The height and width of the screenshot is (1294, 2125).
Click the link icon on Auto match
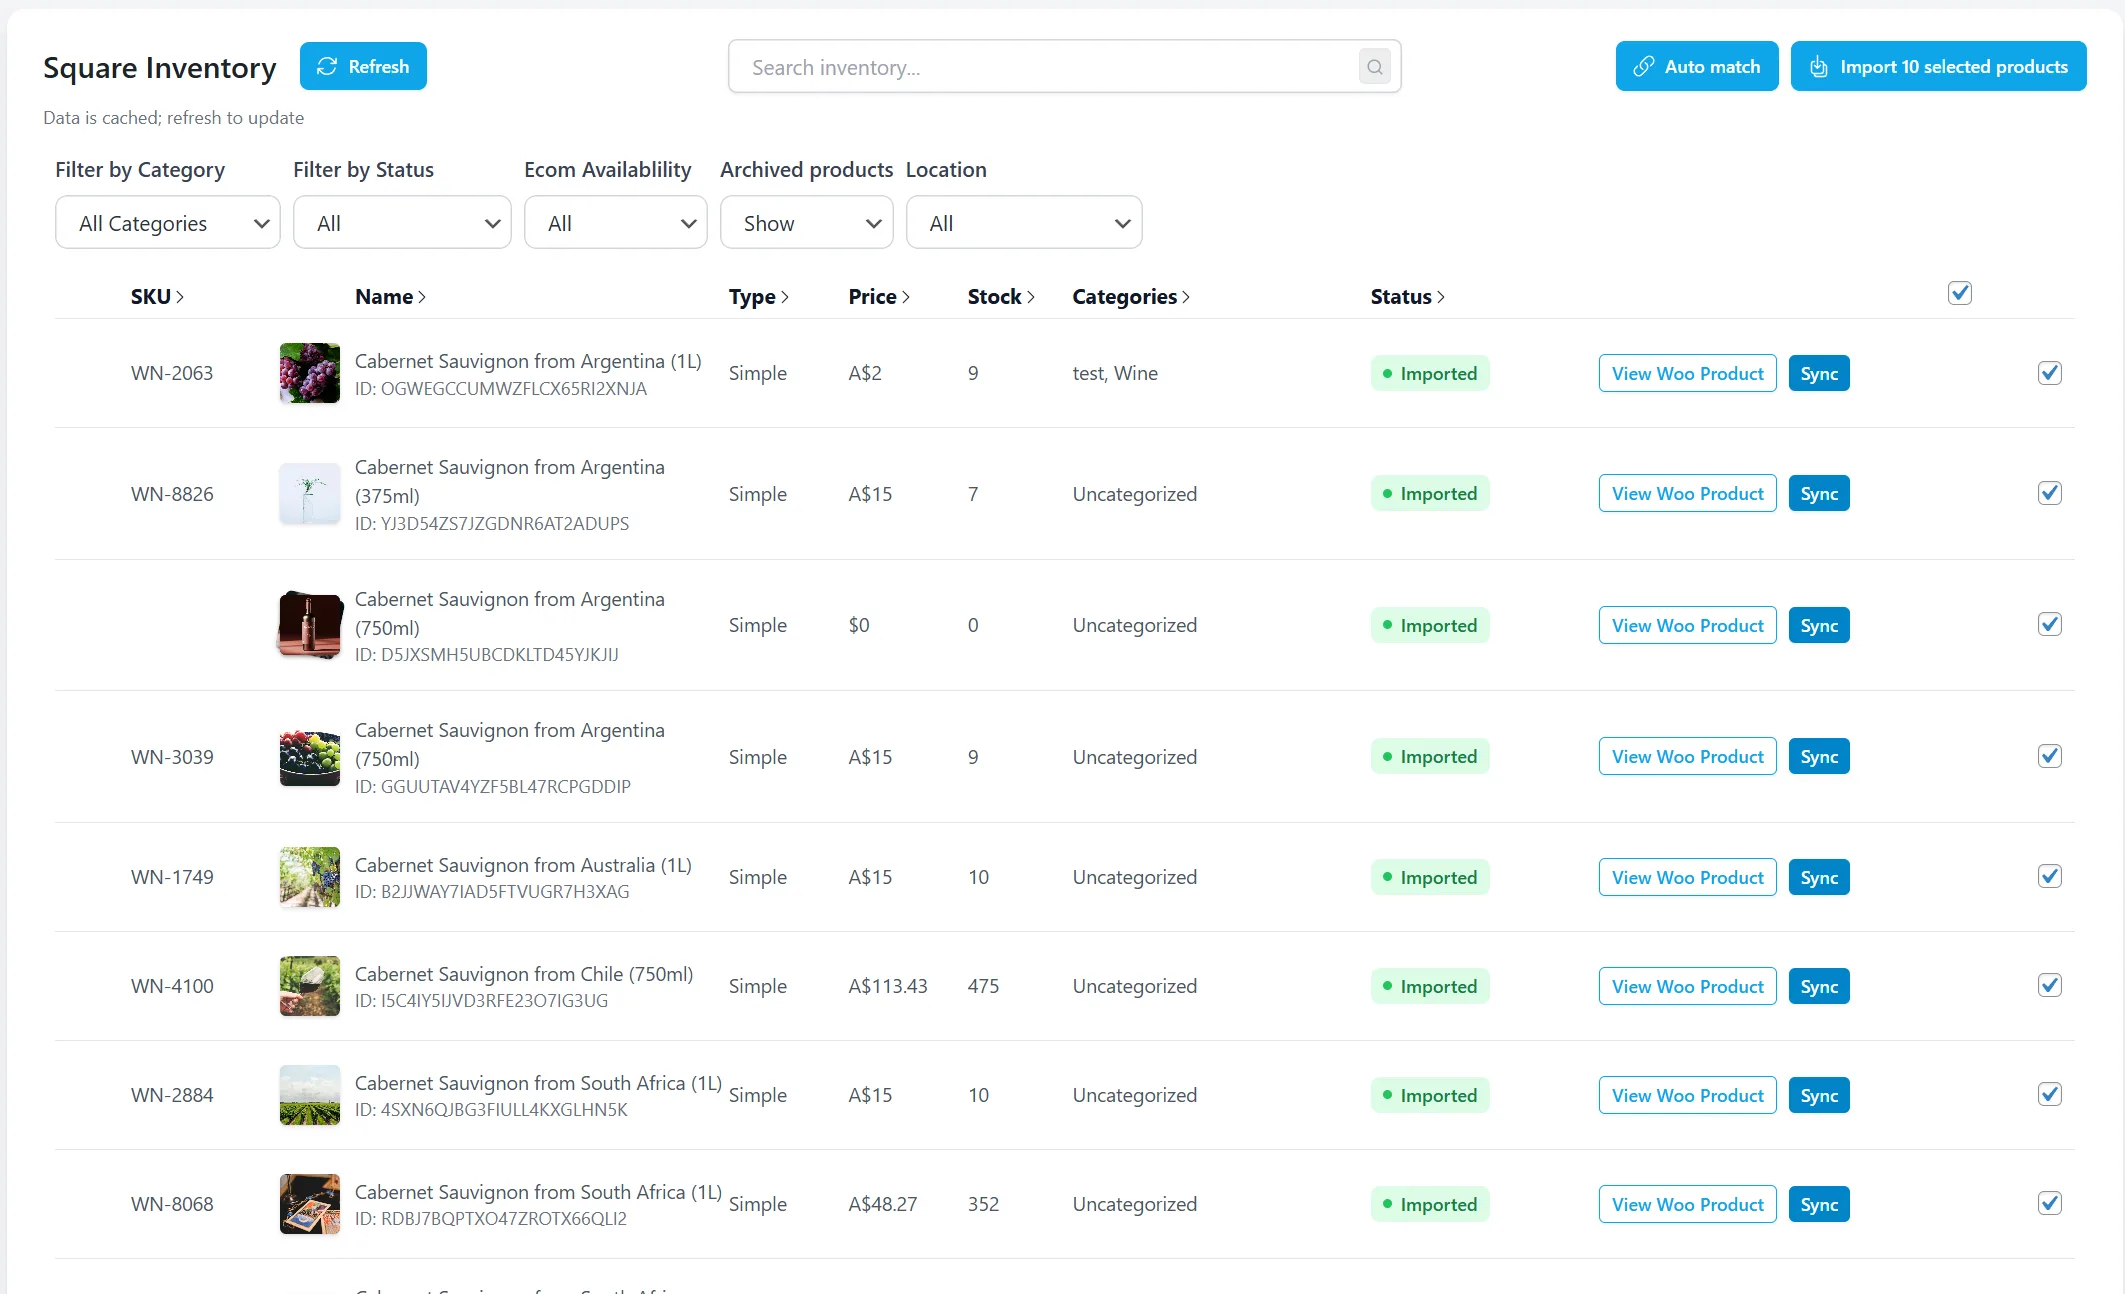point(1643,67)
